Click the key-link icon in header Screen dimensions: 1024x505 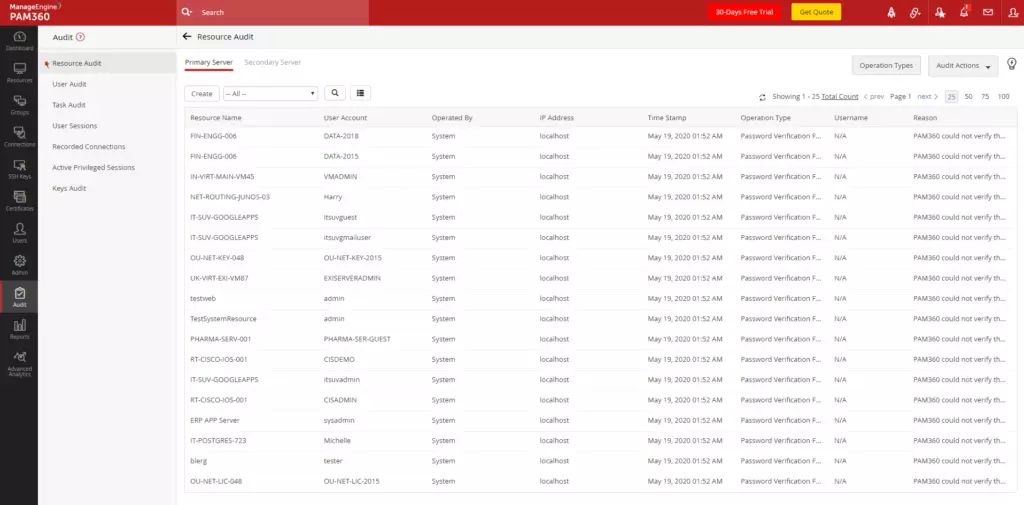915,12
